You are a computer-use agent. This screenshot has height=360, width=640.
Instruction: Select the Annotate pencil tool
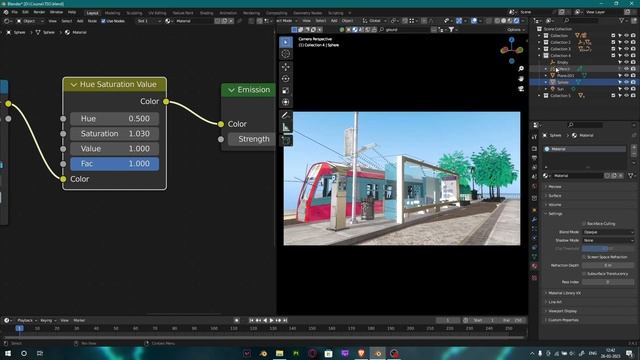[x=286, y=116]
